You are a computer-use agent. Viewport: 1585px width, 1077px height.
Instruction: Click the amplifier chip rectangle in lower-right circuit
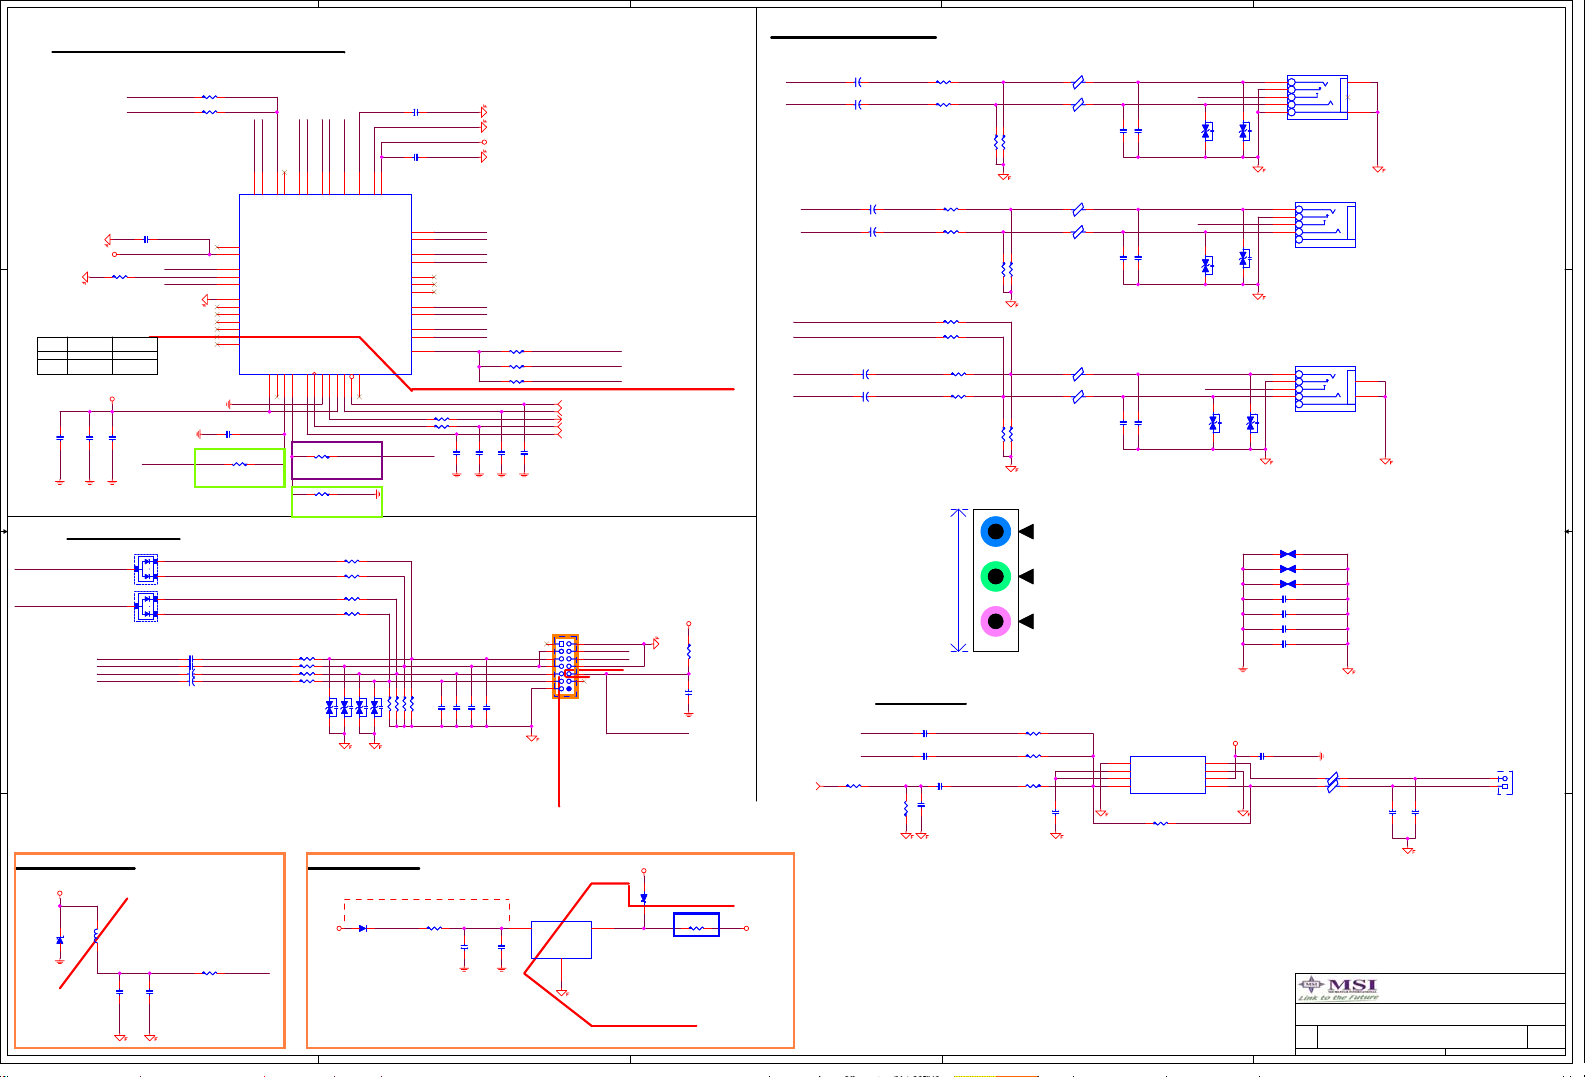[x=1167, y=775]
